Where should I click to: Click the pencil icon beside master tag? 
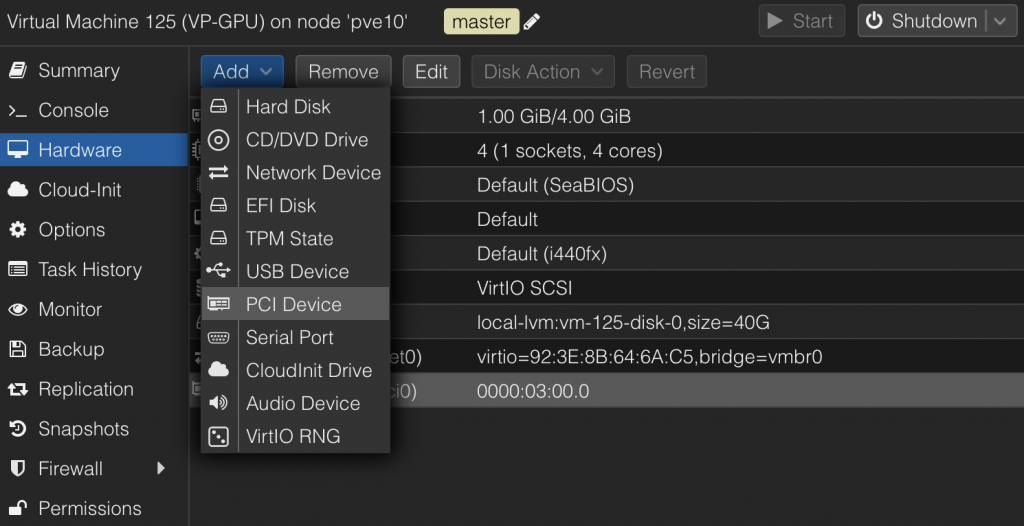click(x=532, y=21)
